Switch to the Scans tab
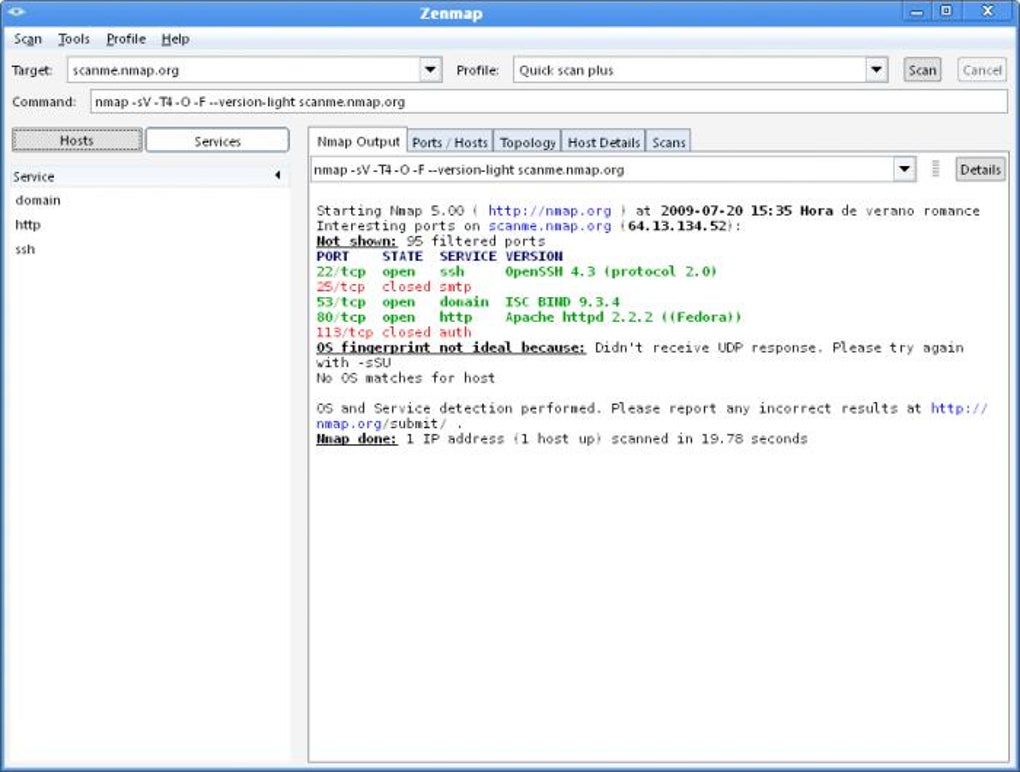The width and height of the screenshot is (1020, 772). pos(669,142)
